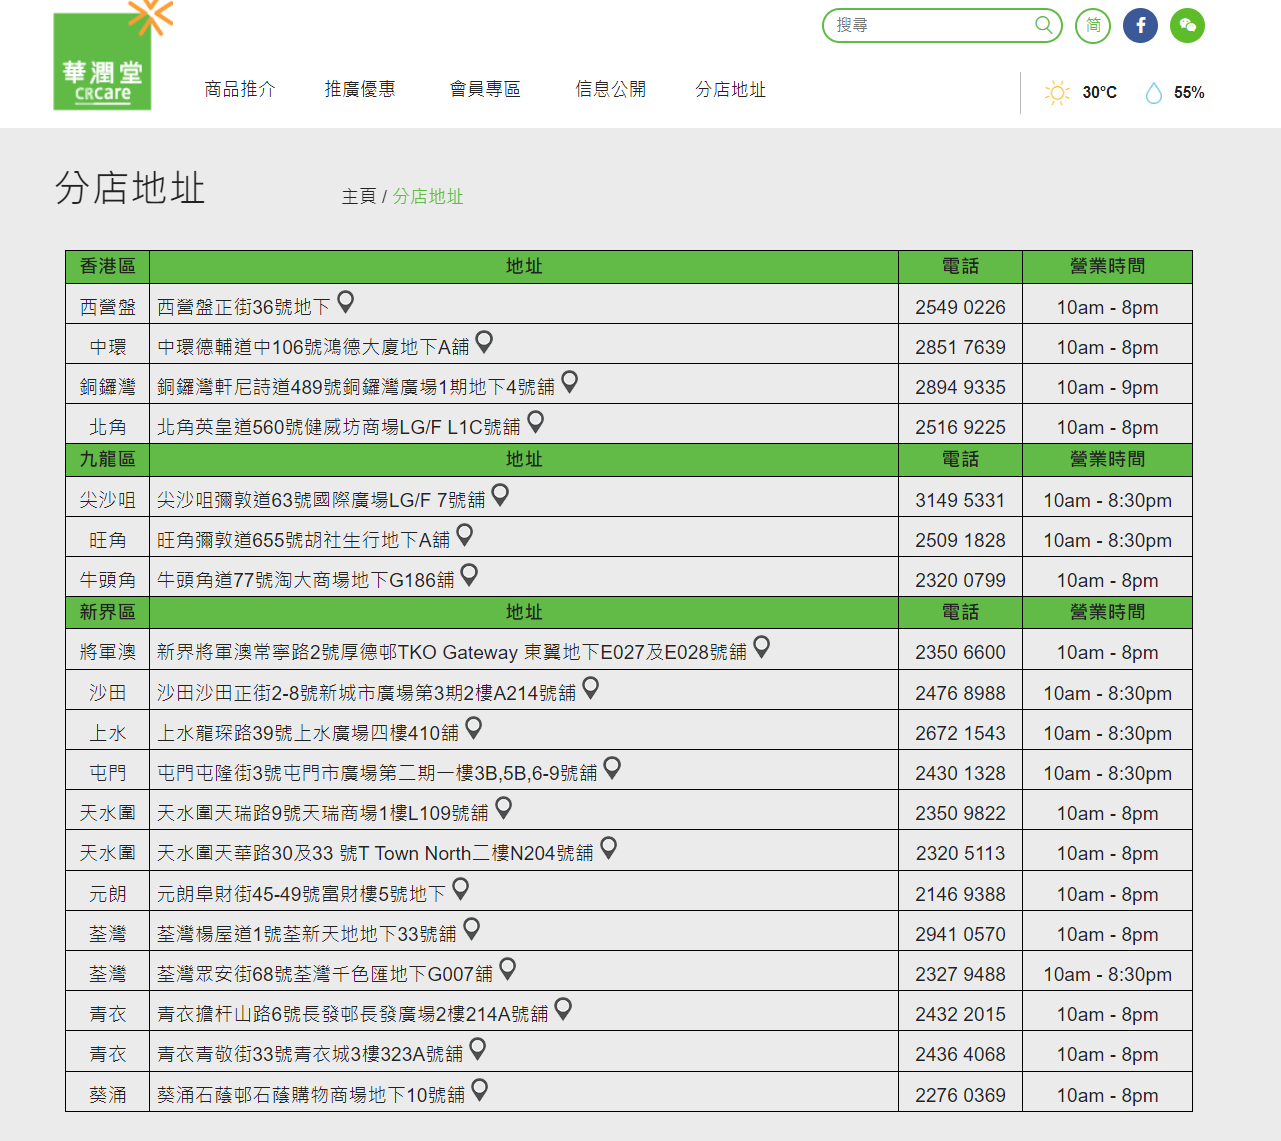This screenshot has width=1281, height=1141.
Task: Open the map marker for the 銅鑼灣 branch
Action: pyautogui.click(x=569, y=381)
